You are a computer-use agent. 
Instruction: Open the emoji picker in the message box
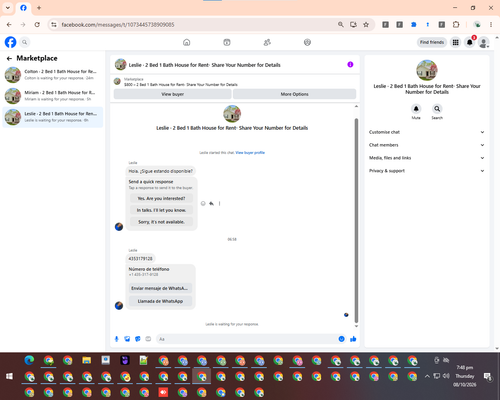coord(341,339)
